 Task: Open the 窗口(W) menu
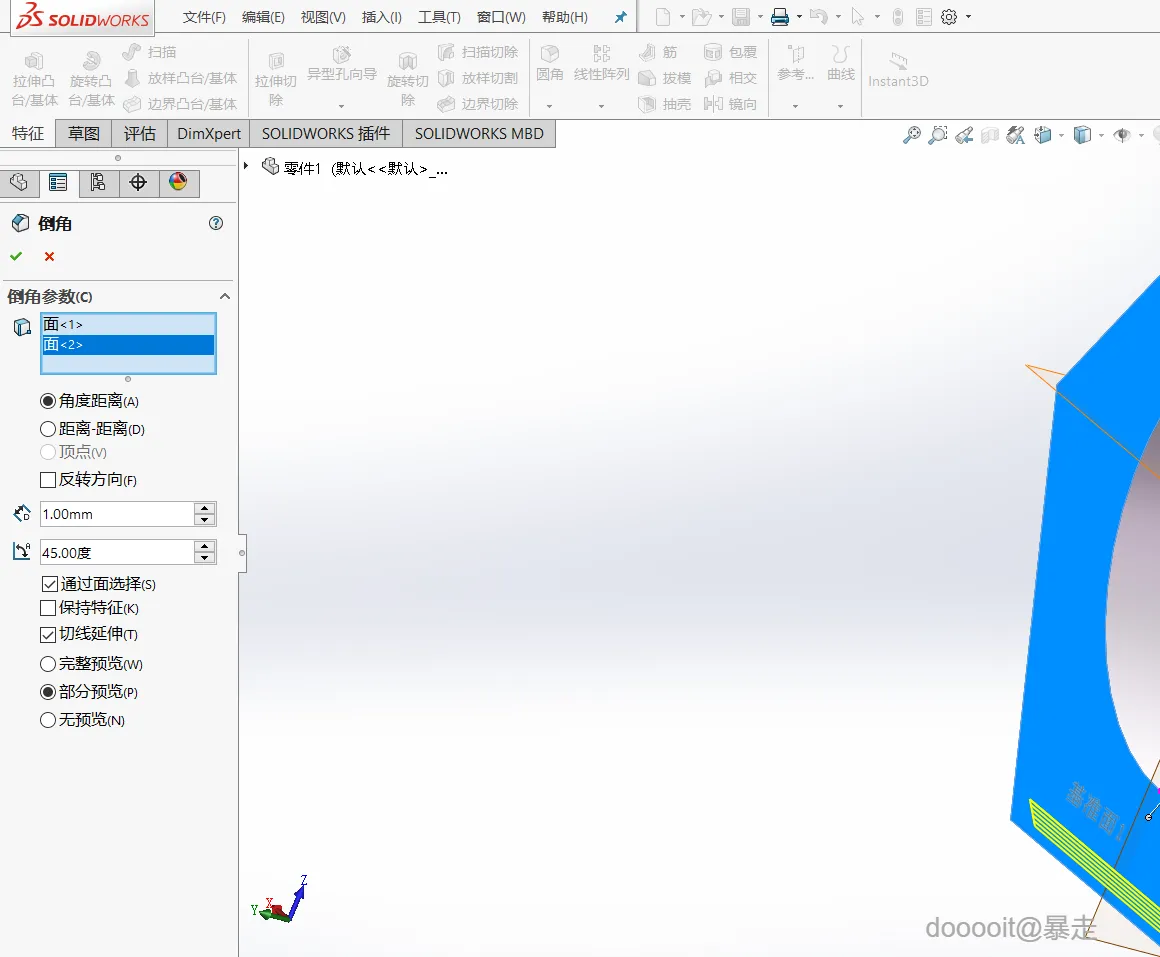[x=502, y=17]
